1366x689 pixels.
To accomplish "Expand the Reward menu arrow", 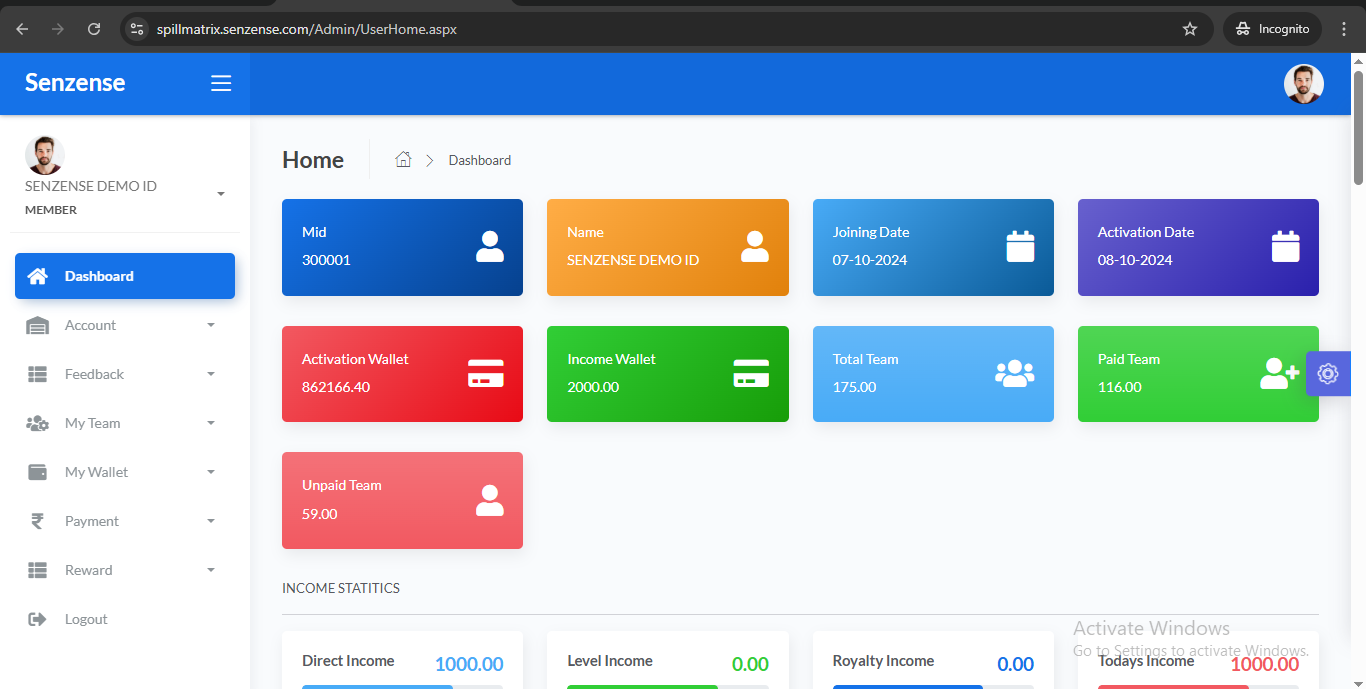I will 211,570.
